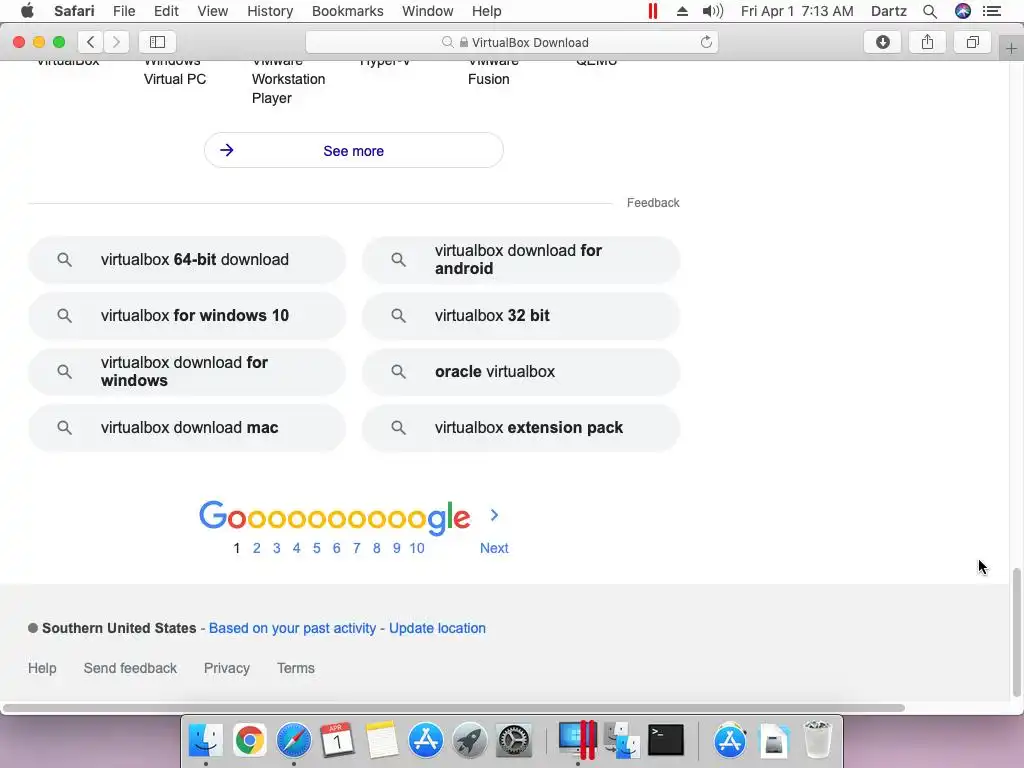
Task: Open the Window menu
Action: tap(428, 11)
